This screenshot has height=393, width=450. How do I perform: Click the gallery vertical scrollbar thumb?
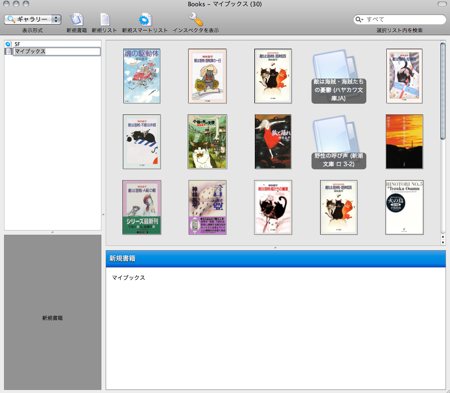443,91
